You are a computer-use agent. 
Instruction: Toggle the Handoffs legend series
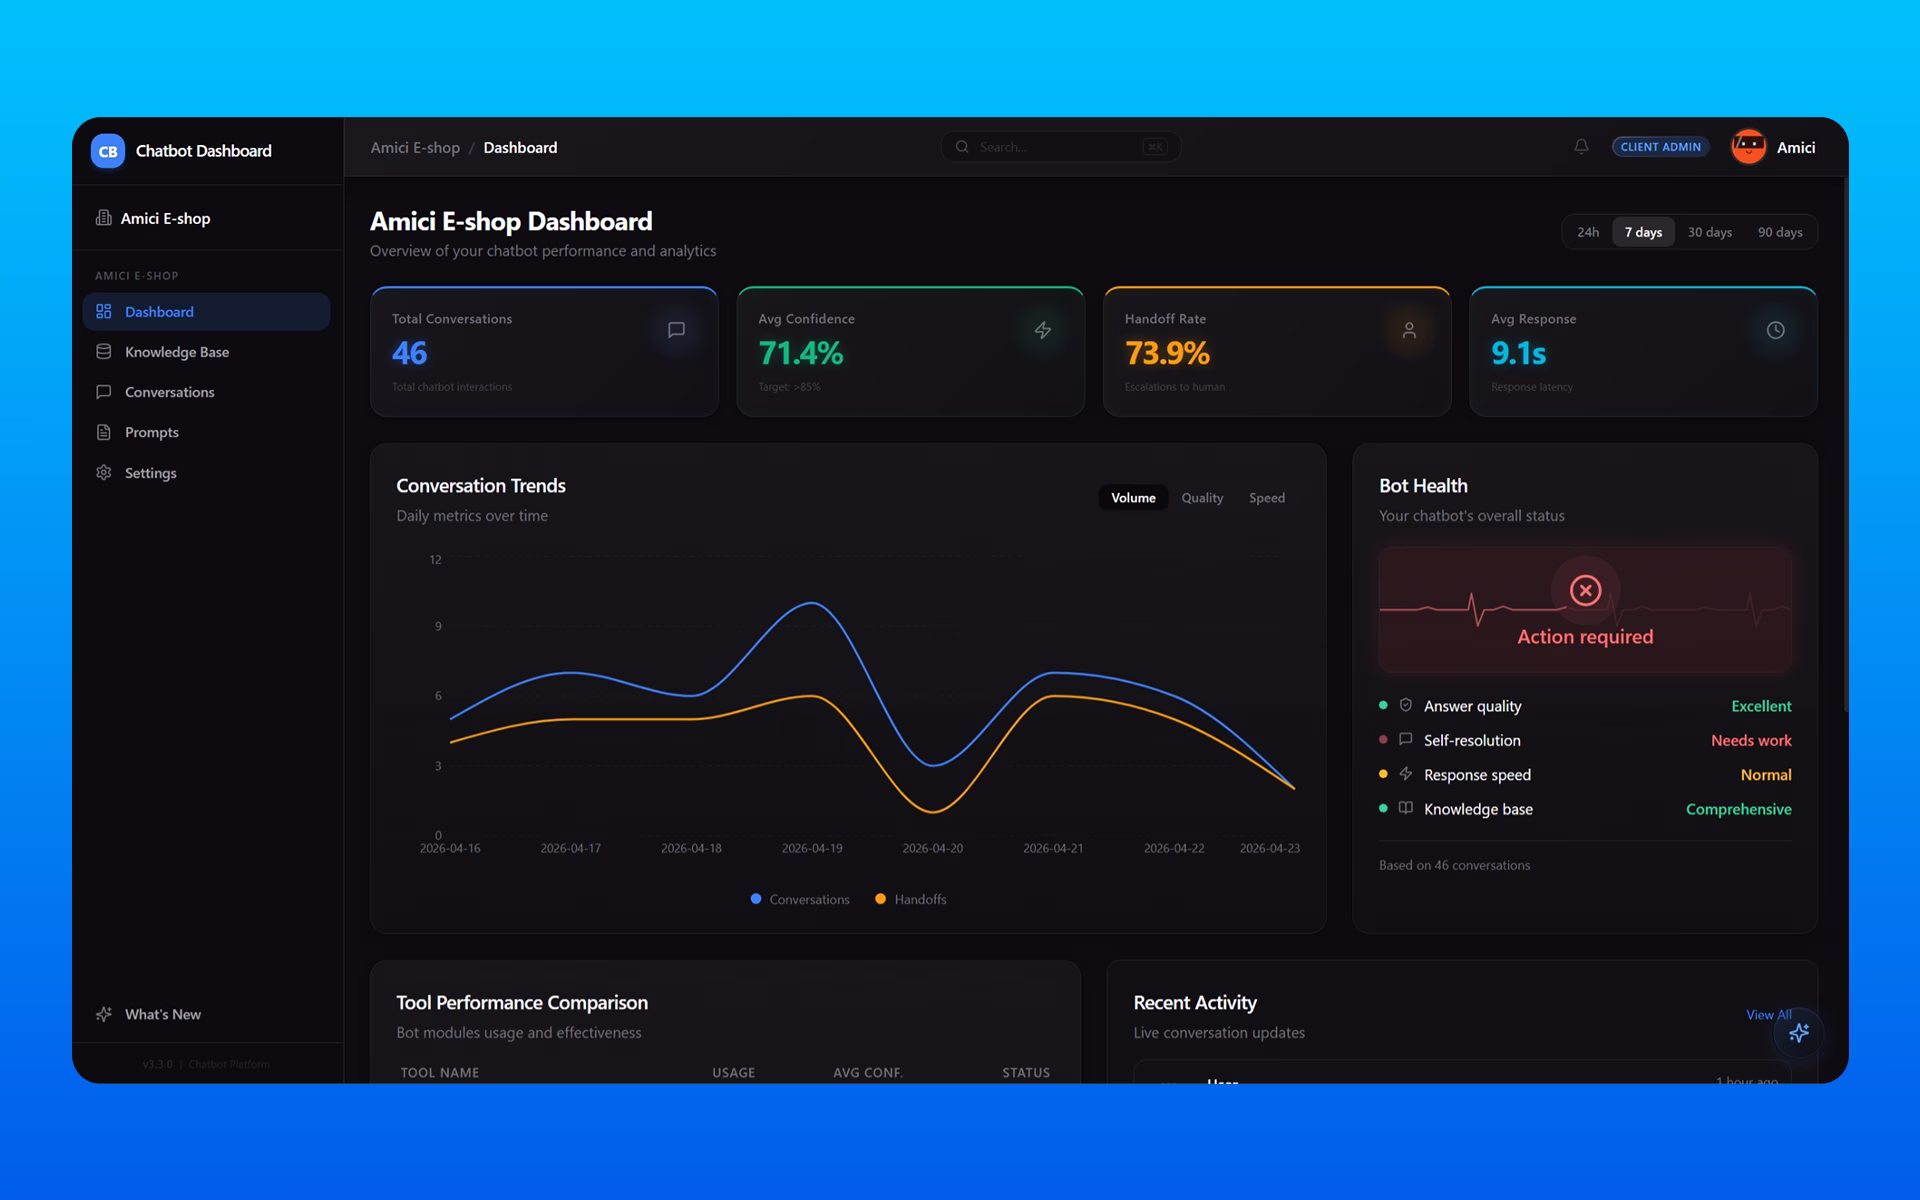click(x=911, y=899)
